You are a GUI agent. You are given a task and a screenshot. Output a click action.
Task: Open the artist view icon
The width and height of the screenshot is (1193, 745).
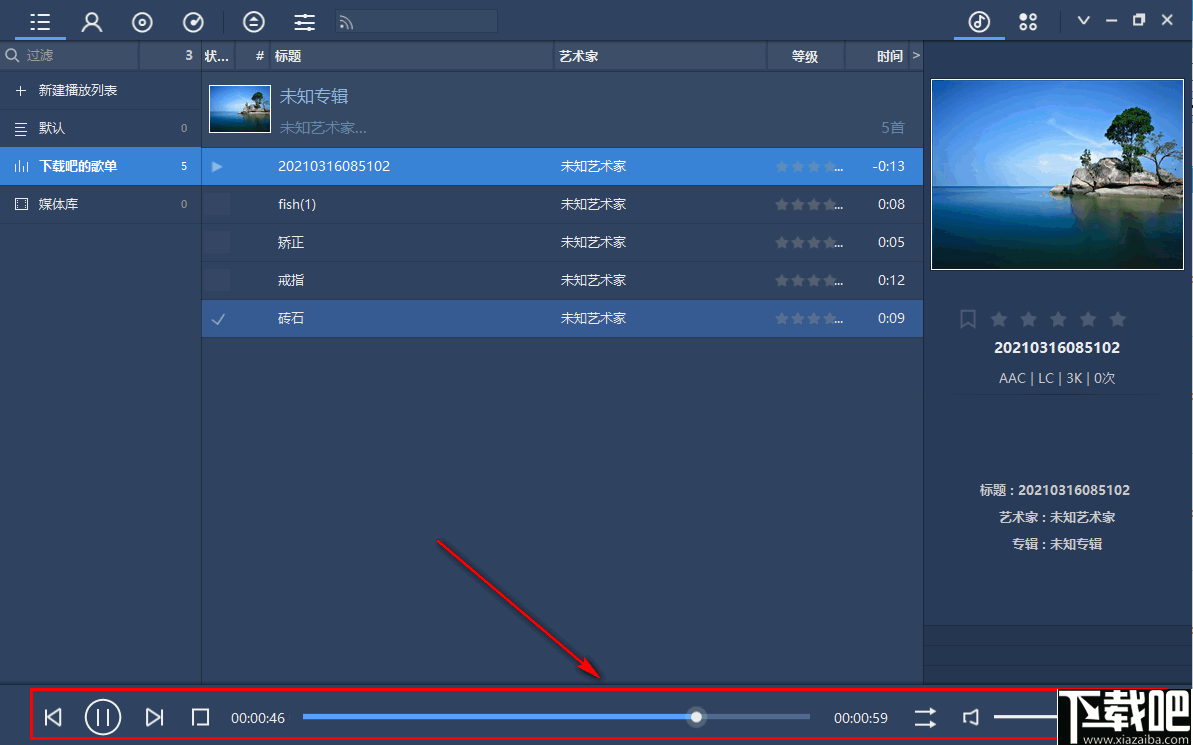coord(91,21)
